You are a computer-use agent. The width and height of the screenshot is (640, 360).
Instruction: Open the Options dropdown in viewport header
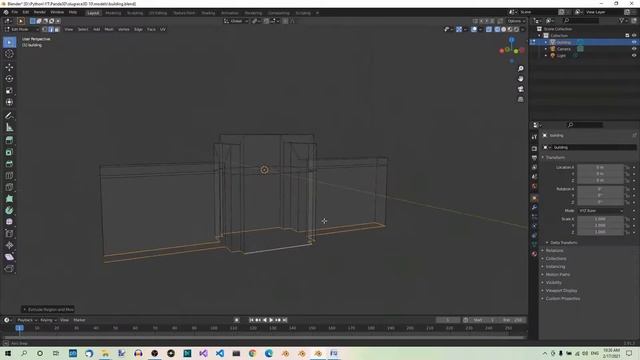click(516, 21)
